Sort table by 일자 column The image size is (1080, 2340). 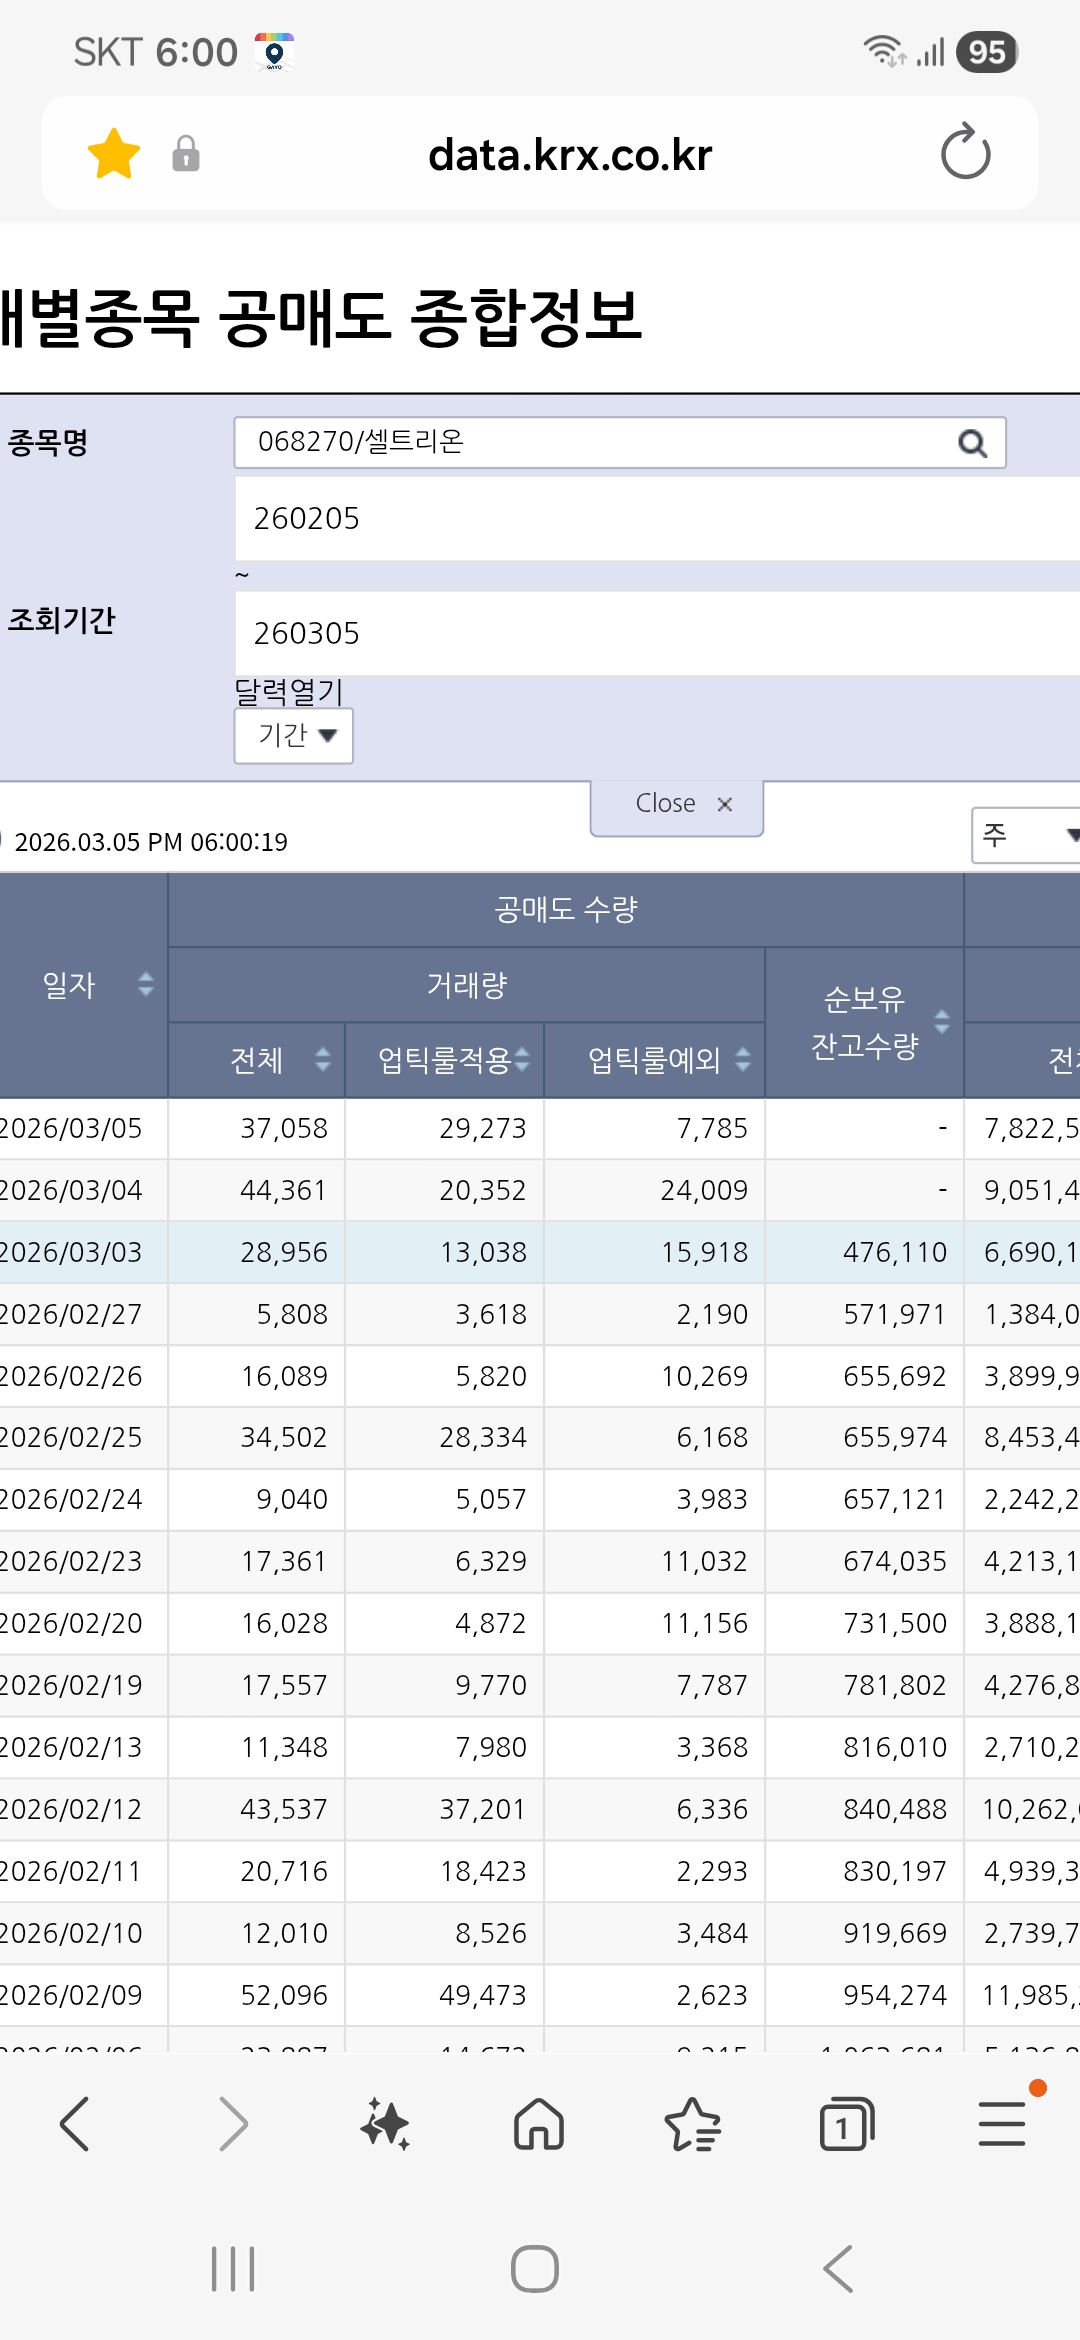pos(146,985)
